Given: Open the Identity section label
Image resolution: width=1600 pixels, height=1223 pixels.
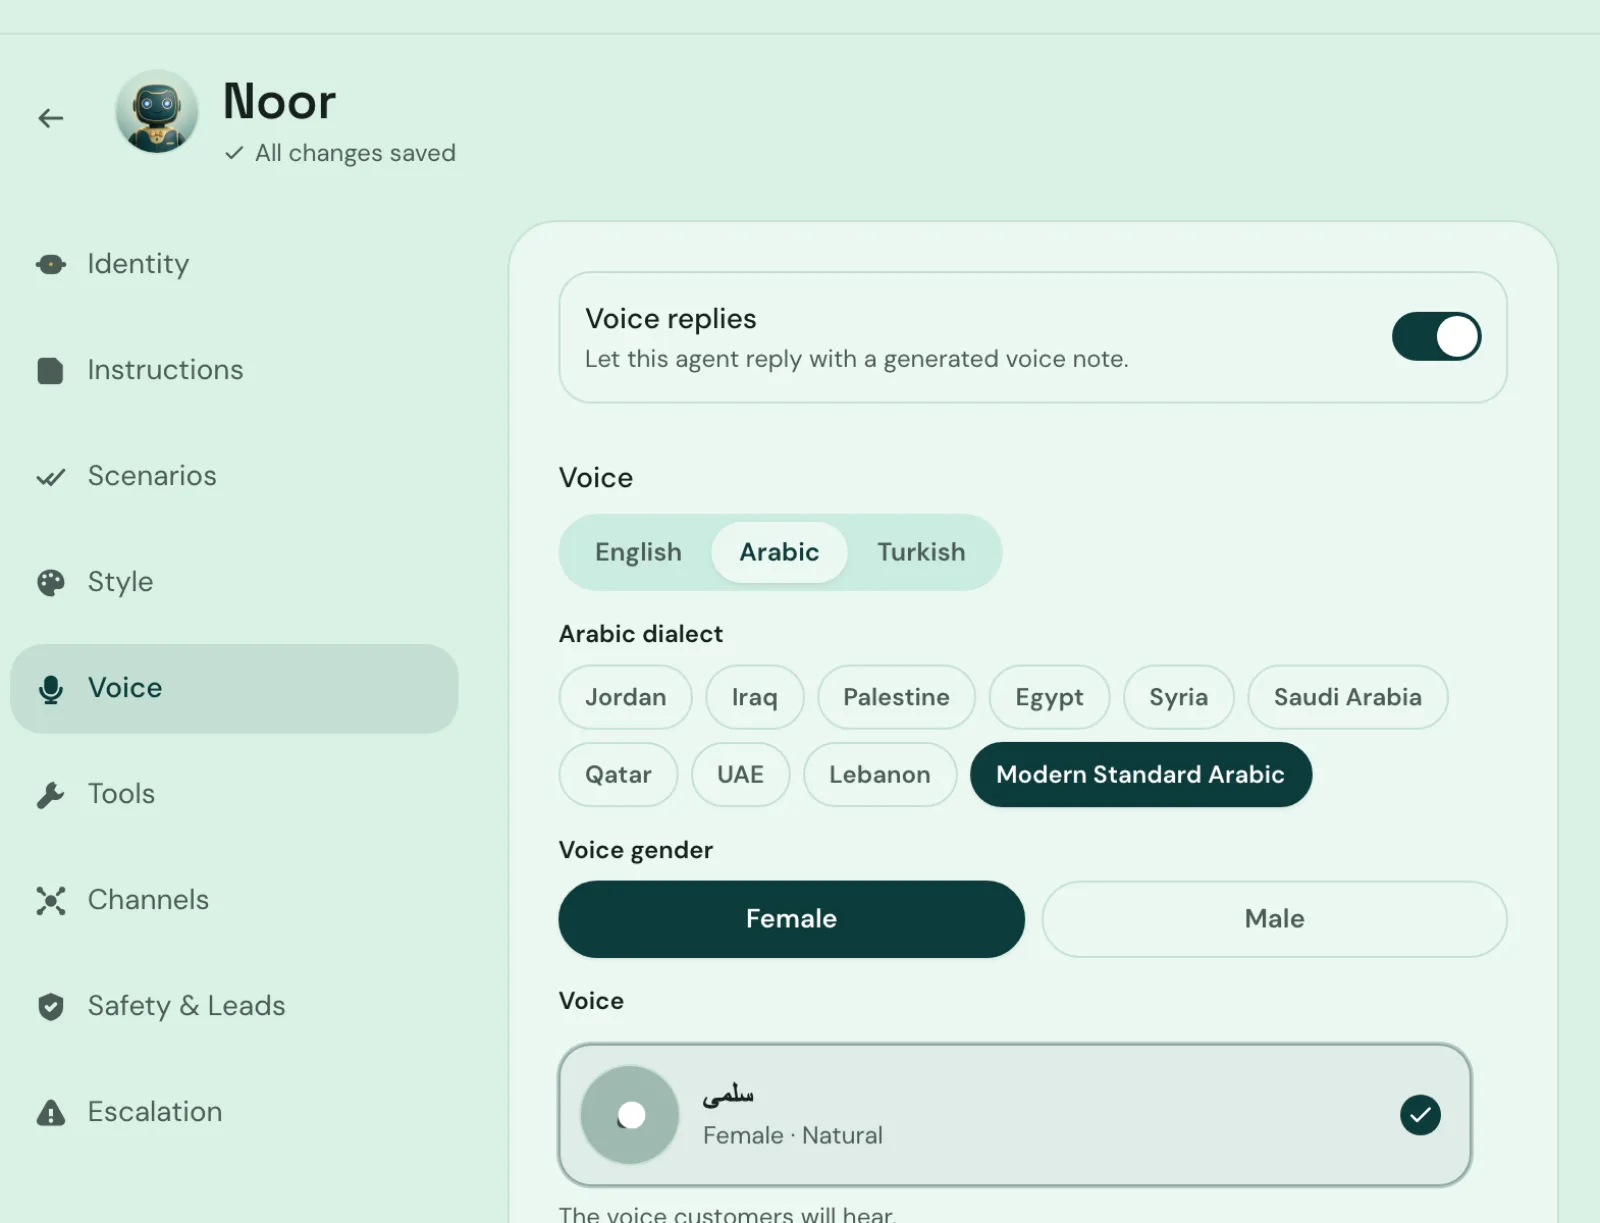Looking at the screenshot, I should (138, 264).
